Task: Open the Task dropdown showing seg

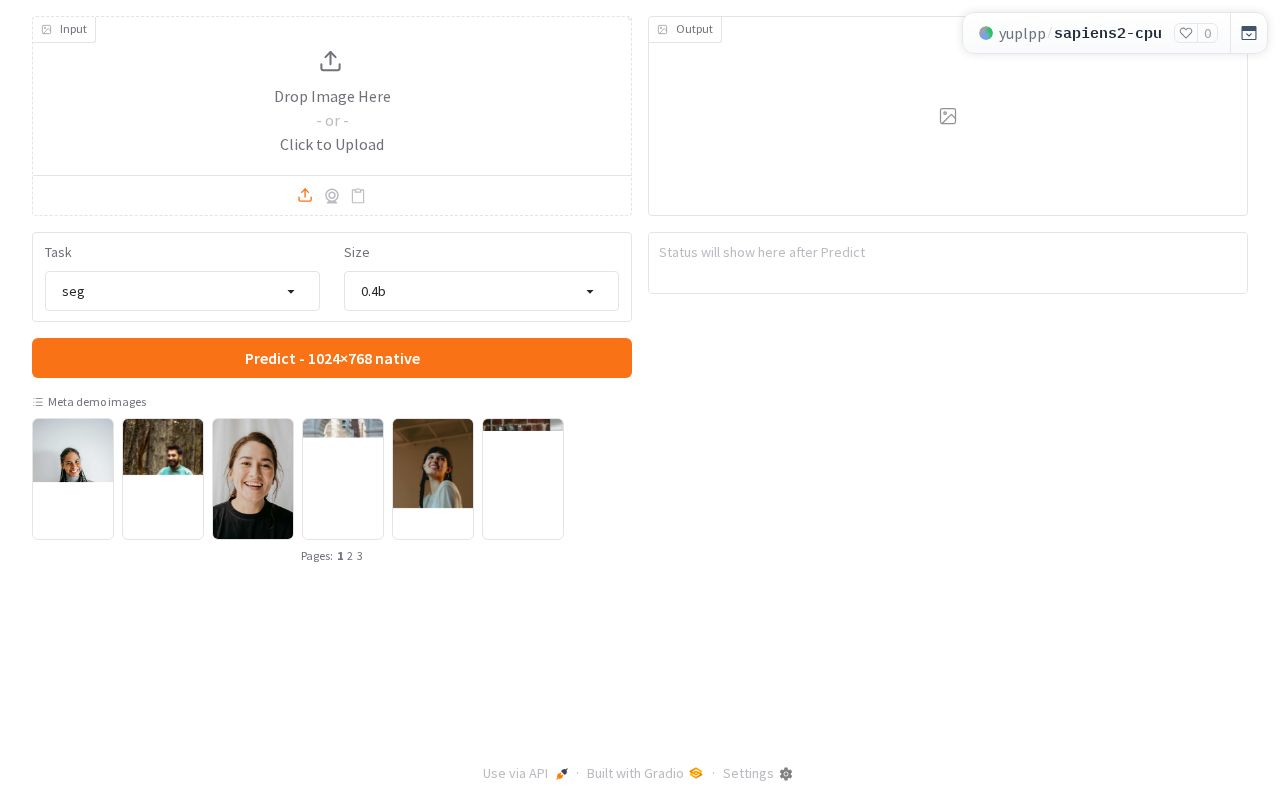Action: coord(182,291)
